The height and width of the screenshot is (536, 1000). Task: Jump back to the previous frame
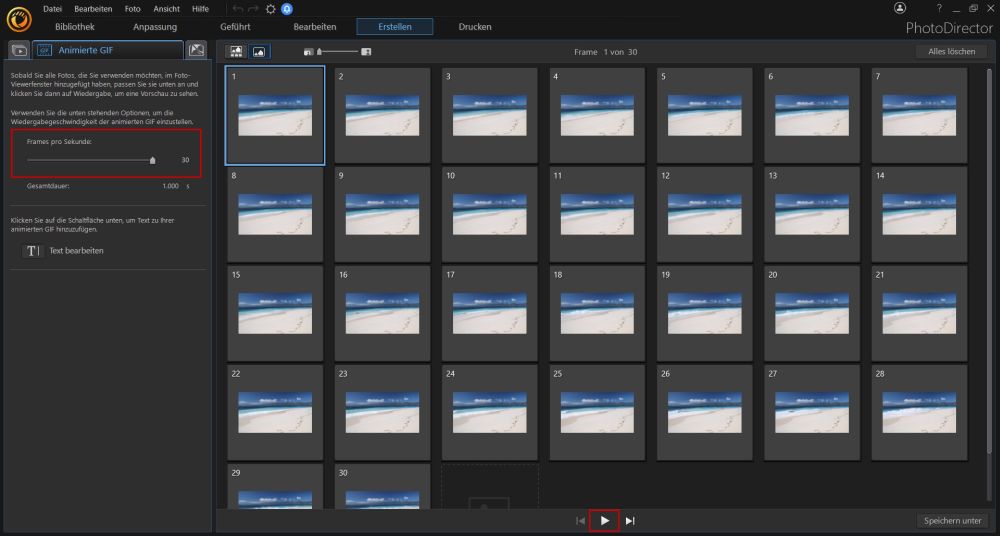580,521
